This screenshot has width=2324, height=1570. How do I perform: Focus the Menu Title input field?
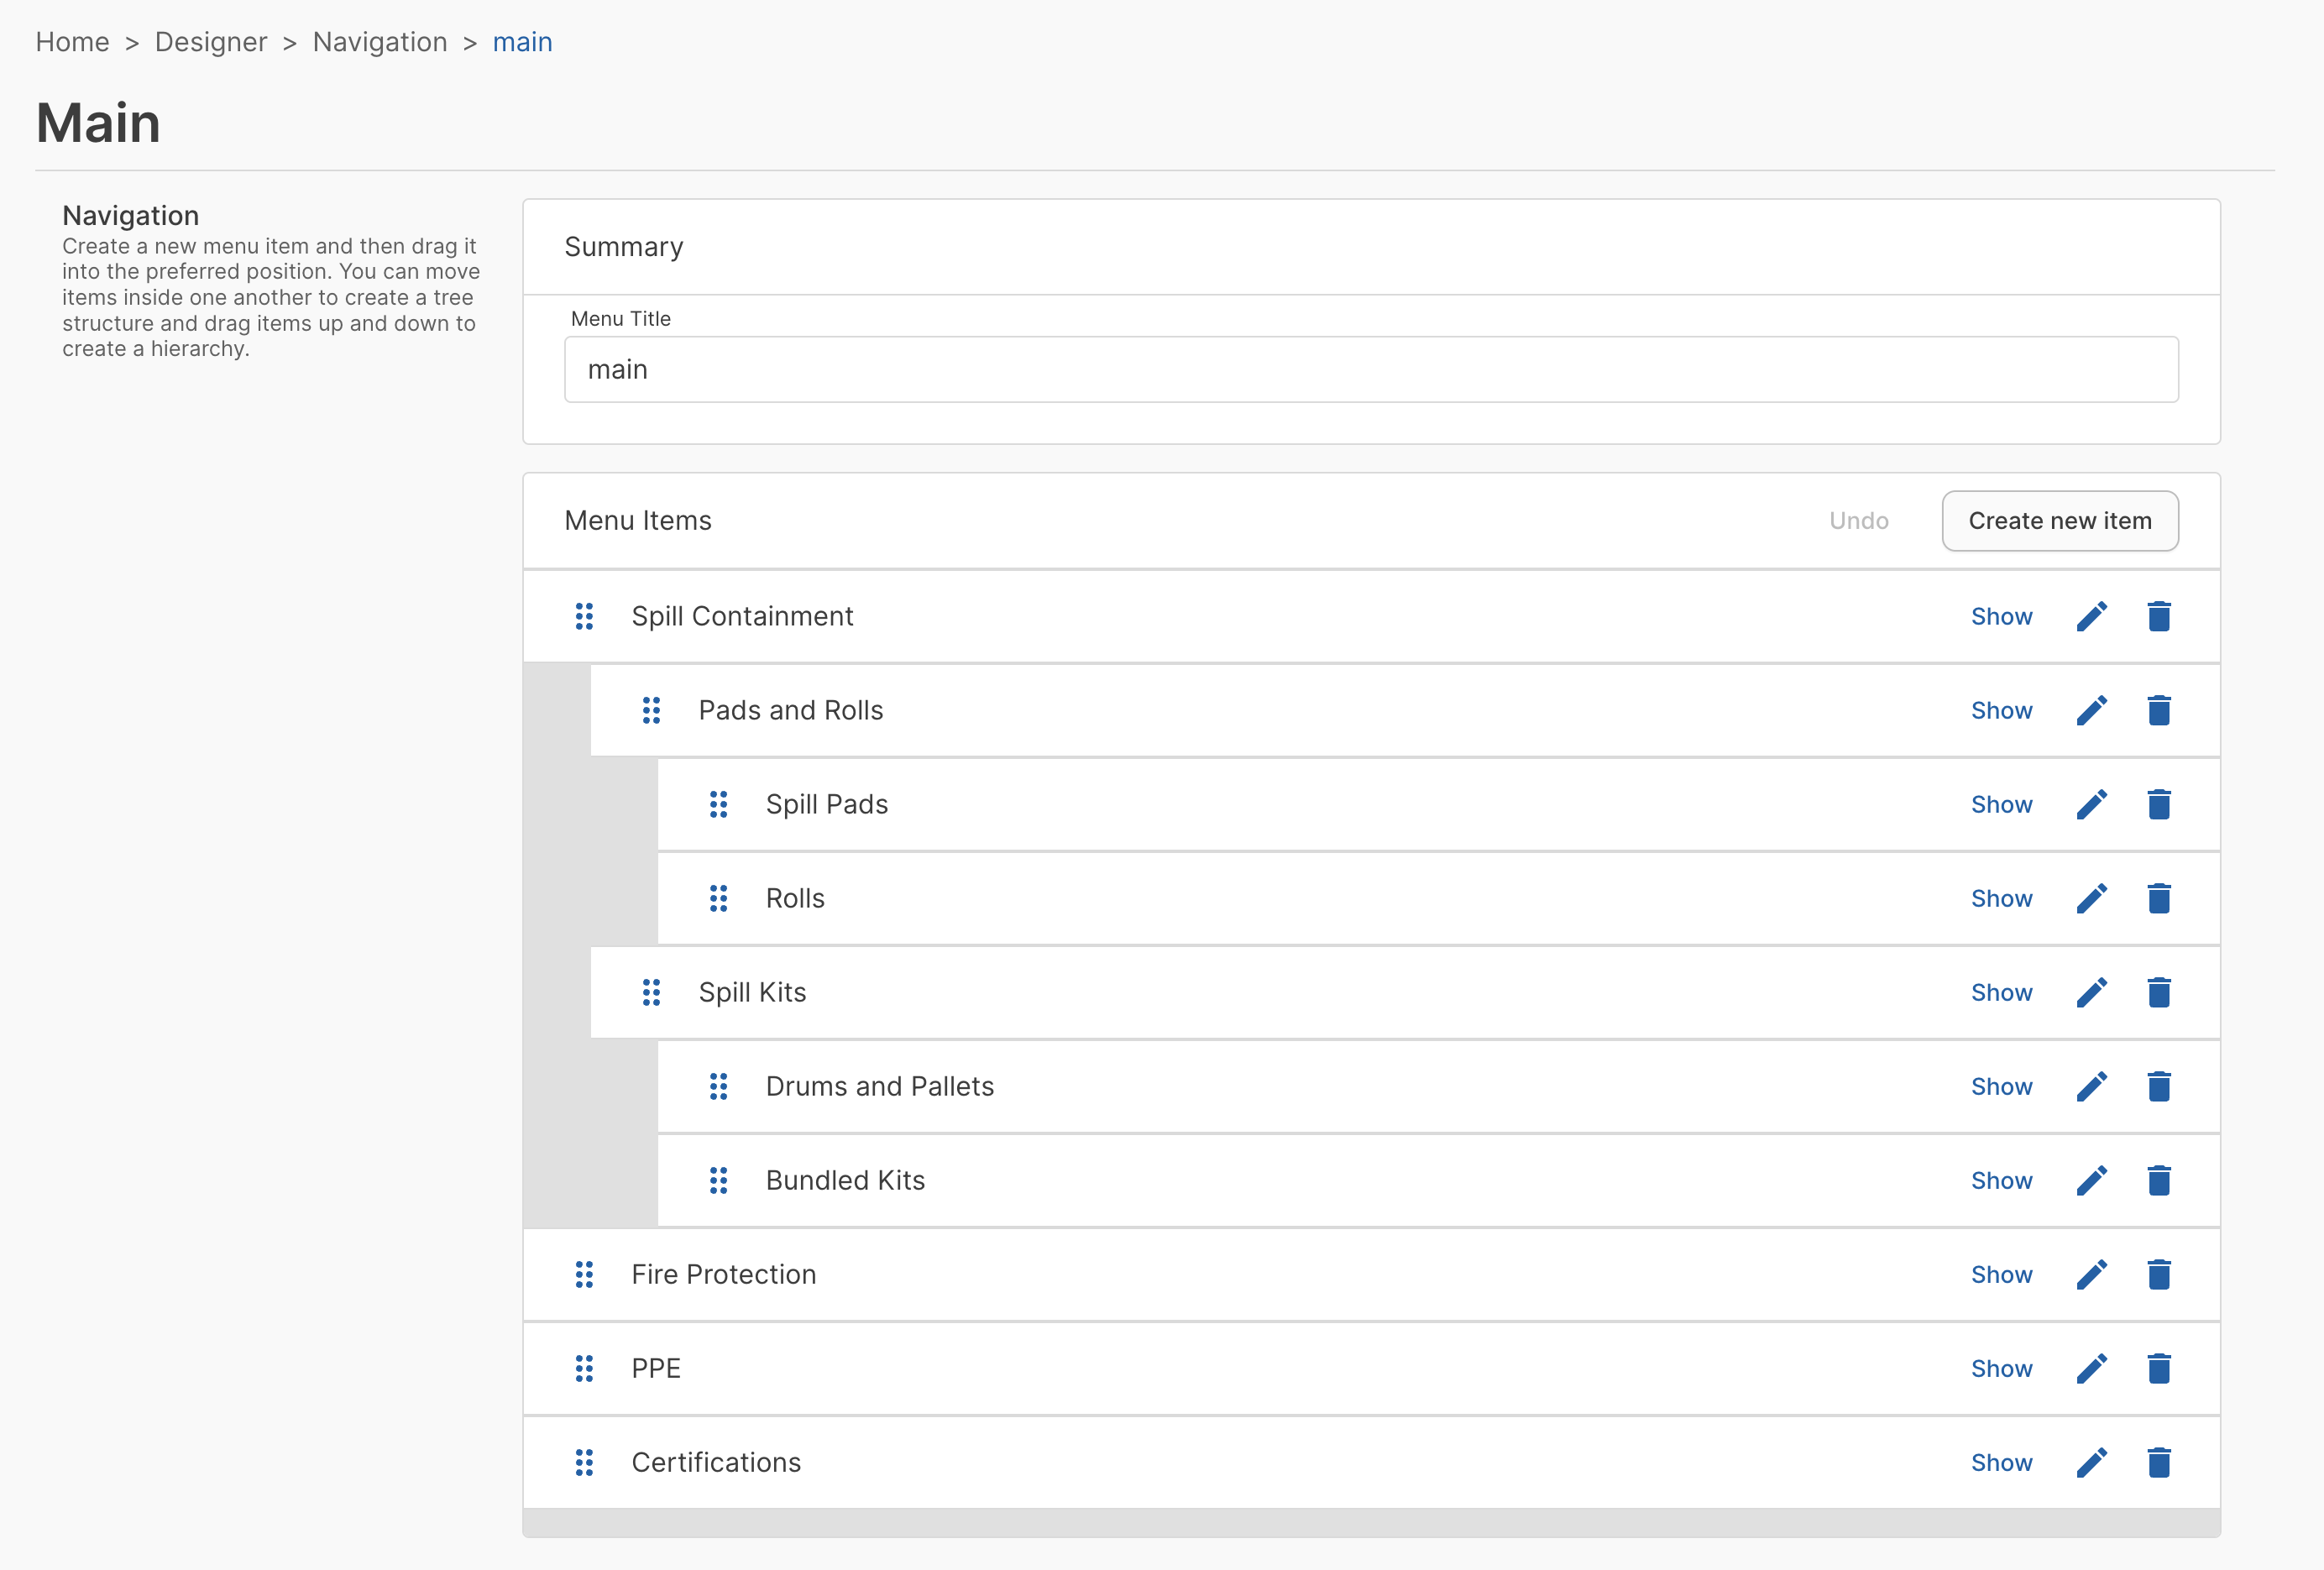click(x=1370, y=370)
